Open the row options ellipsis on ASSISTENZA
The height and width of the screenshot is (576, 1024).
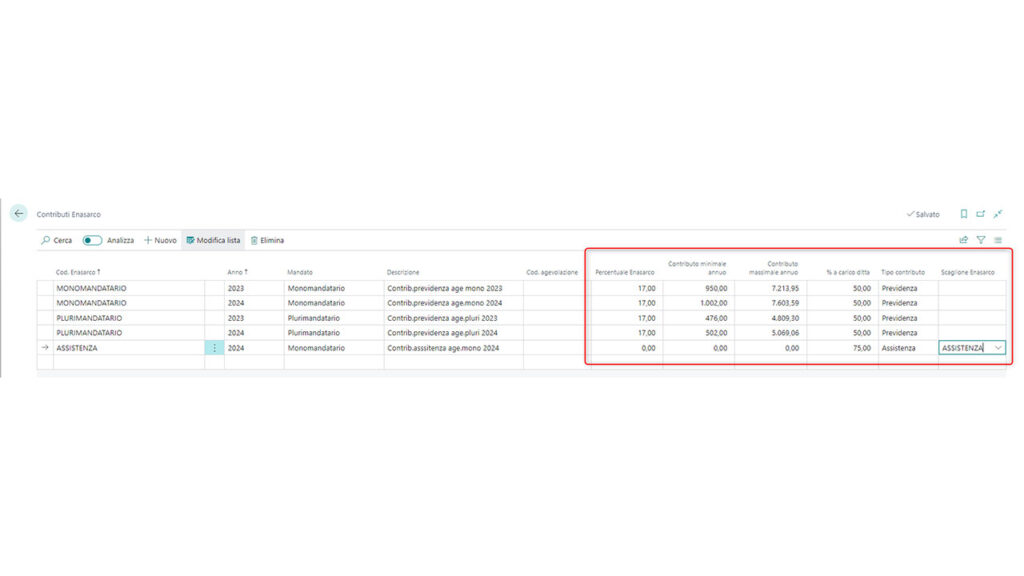click(213, 348)
